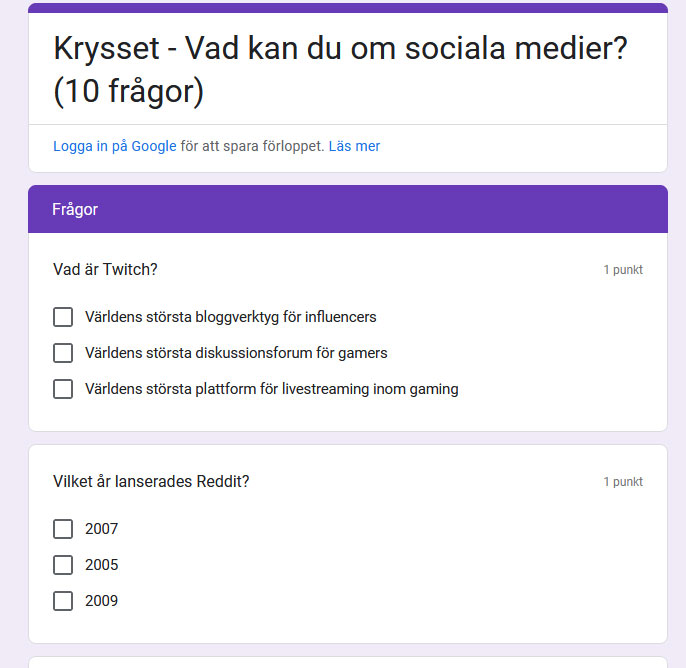Click the purple Frågor section header
The image size is (686, 668).
(348, 209)
